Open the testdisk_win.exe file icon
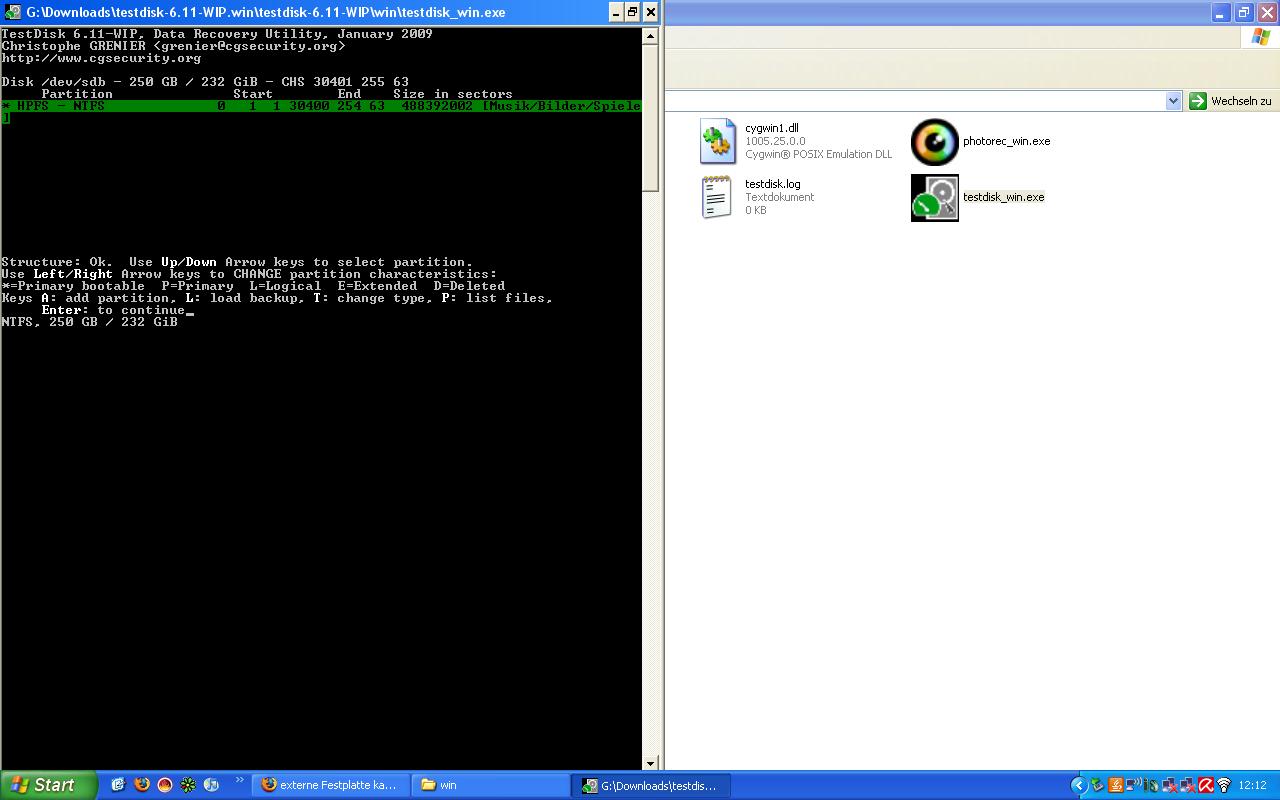Image resolution: width=1280 pixels, height=800 pixels. tap(935, 197)
